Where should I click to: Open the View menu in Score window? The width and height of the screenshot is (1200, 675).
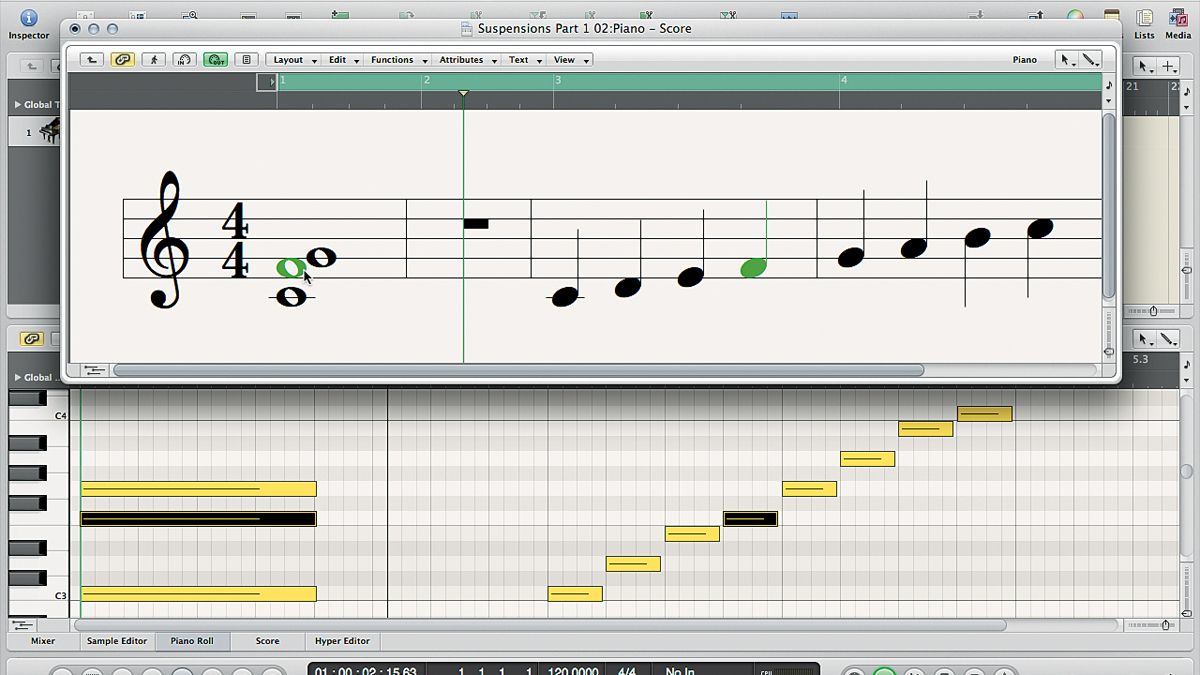[570, 60]
